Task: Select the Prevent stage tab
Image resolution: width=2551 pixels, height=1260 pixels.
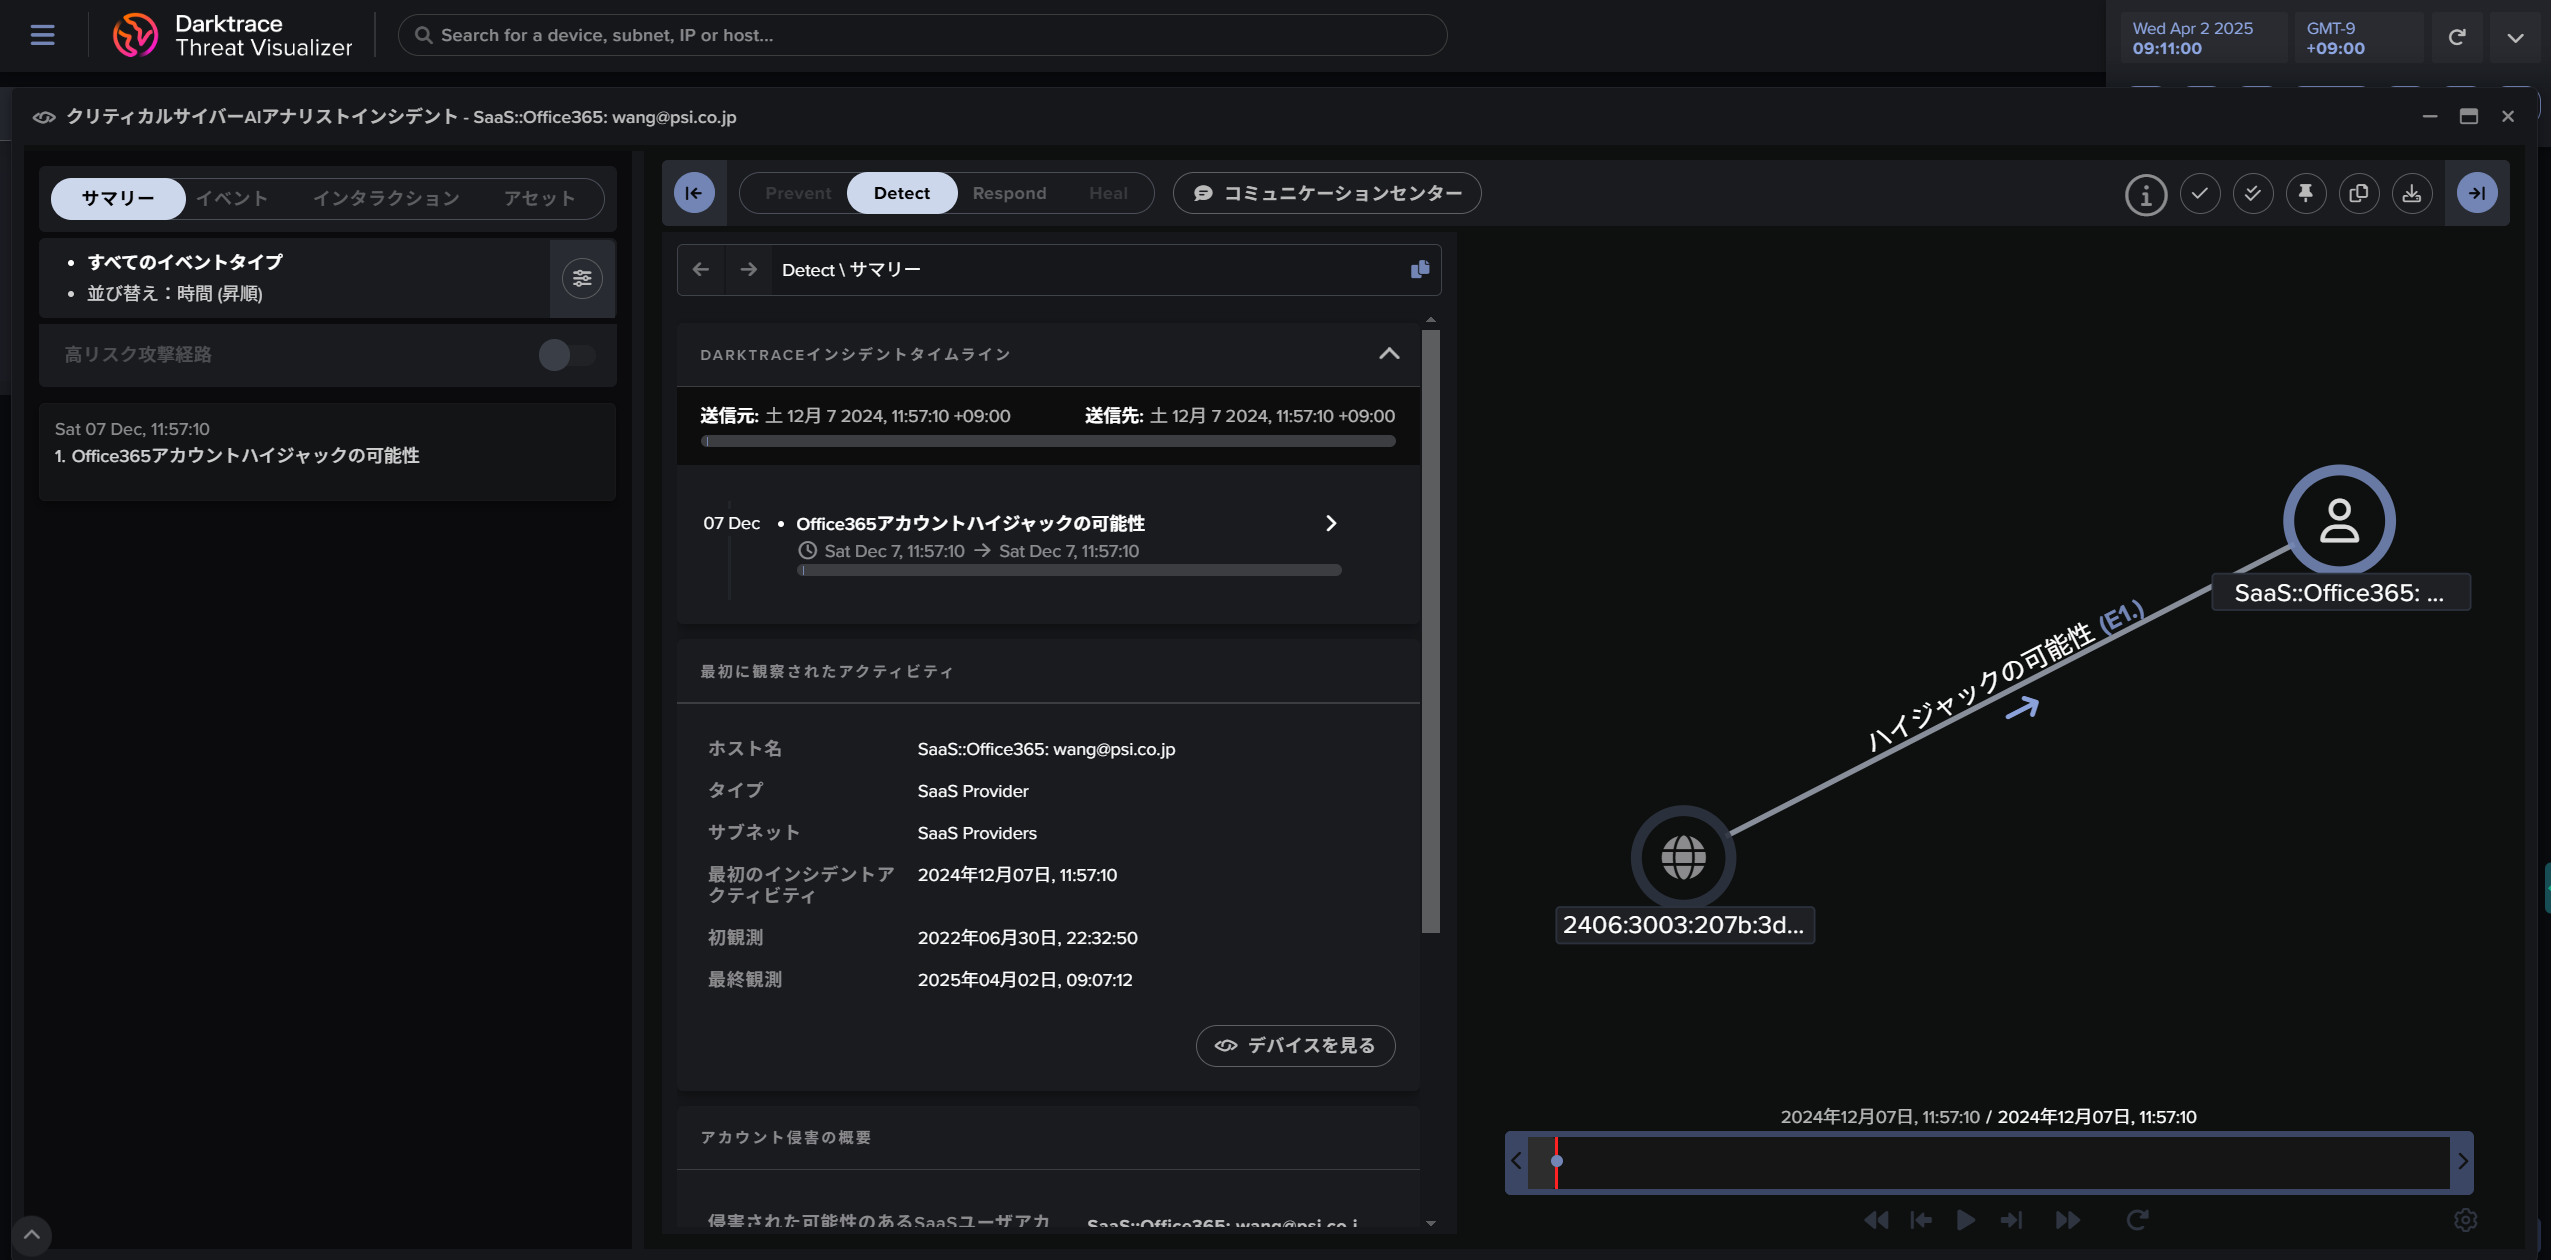Action: pyautogui.click(x=798, y=193)
